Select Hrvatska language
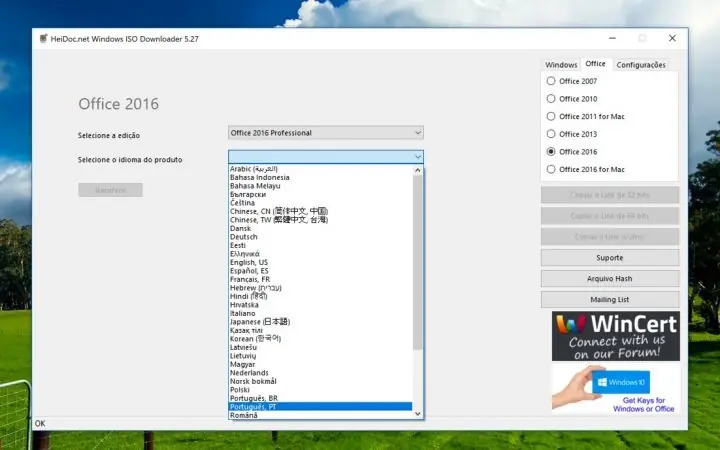The width and height of the screenshot is (720, 450). click(x=321, y=305)
